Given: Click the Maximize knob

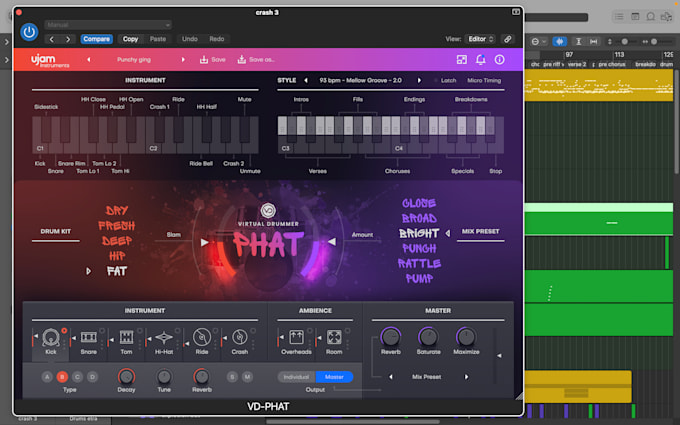Looking at the screenshot, I should coord(466,337).
